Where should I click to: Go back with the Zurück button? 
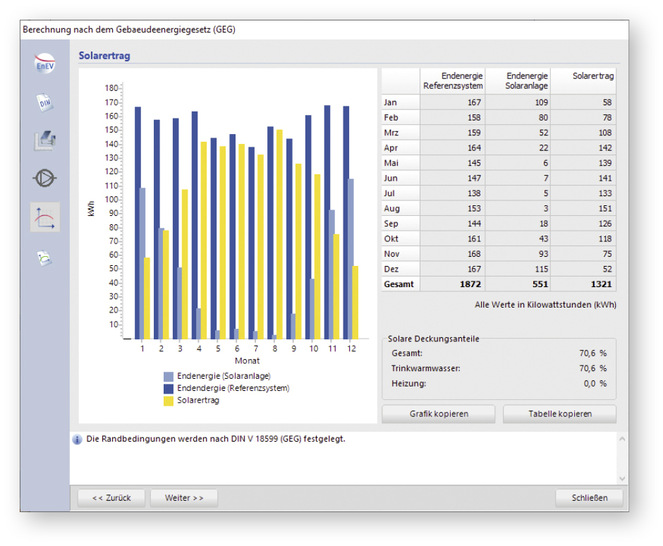tap(111, 497)
